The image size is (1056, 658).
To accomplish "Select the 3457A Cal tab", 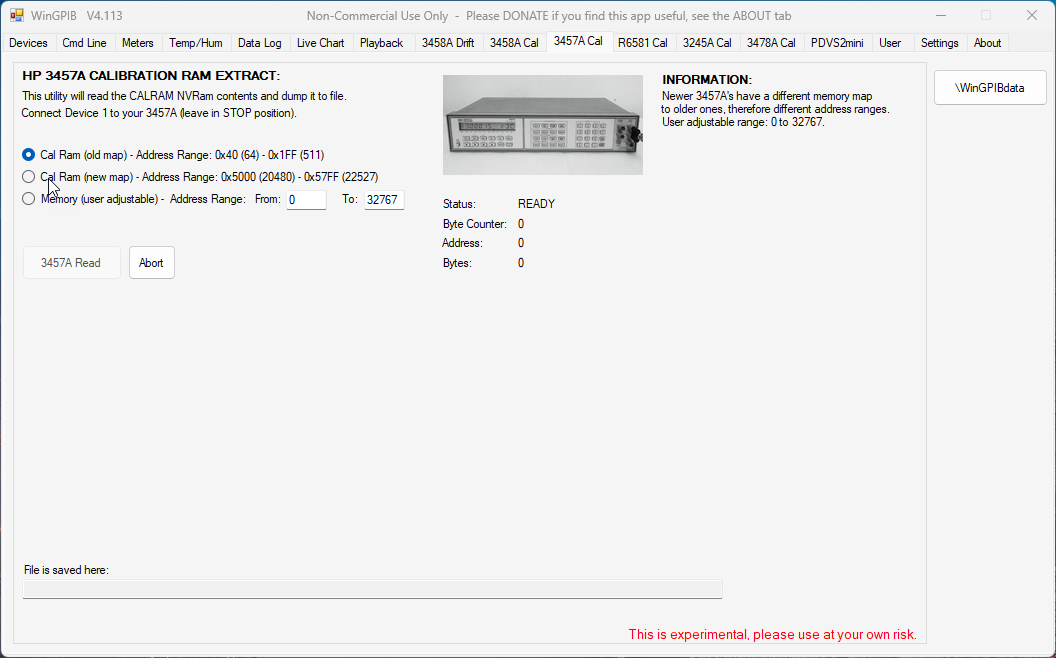I will click(x=579, y=41).
